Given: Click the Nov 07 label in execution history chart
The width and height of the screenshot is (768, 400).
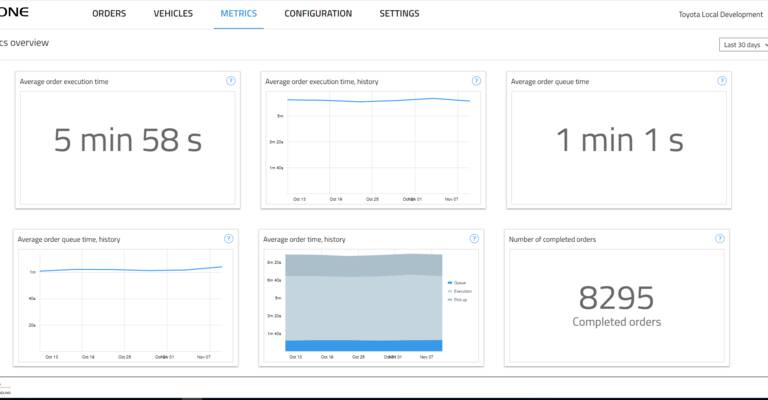Looking at the screenshot, I should pos(452,199).
